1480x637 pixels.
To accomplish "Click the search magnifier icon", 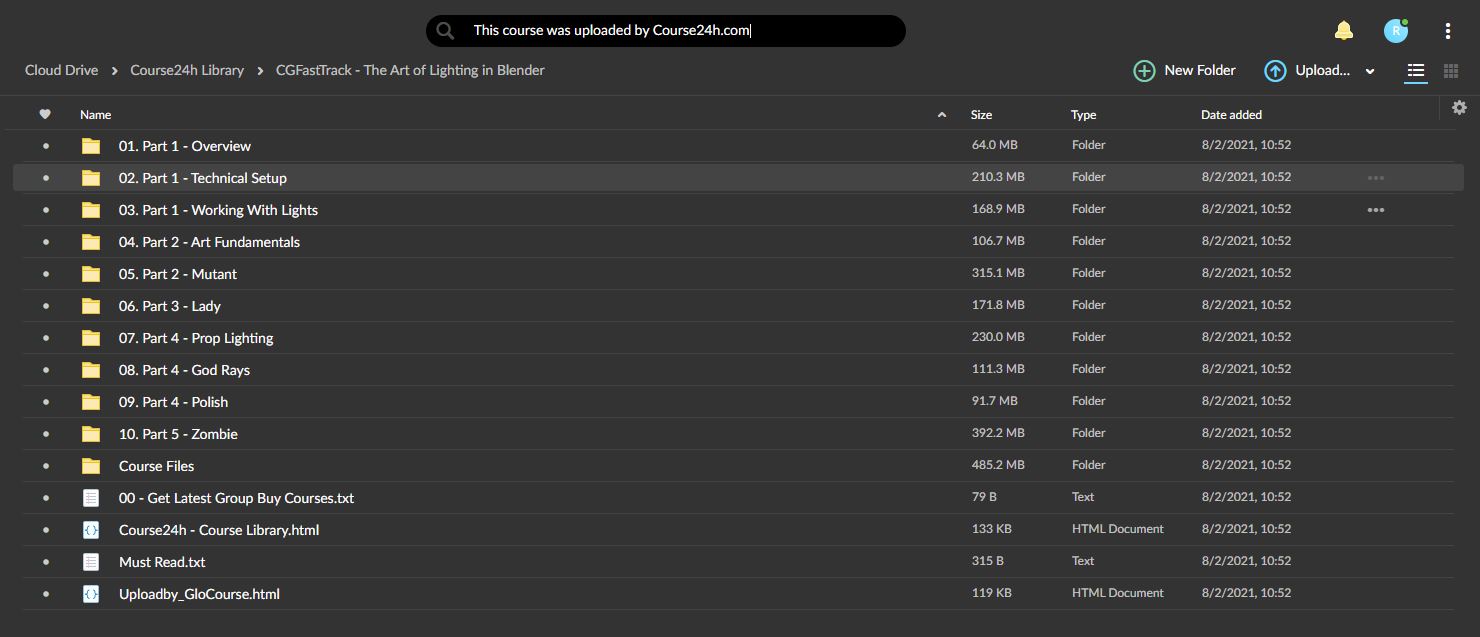I will click(x=445, y=31).
